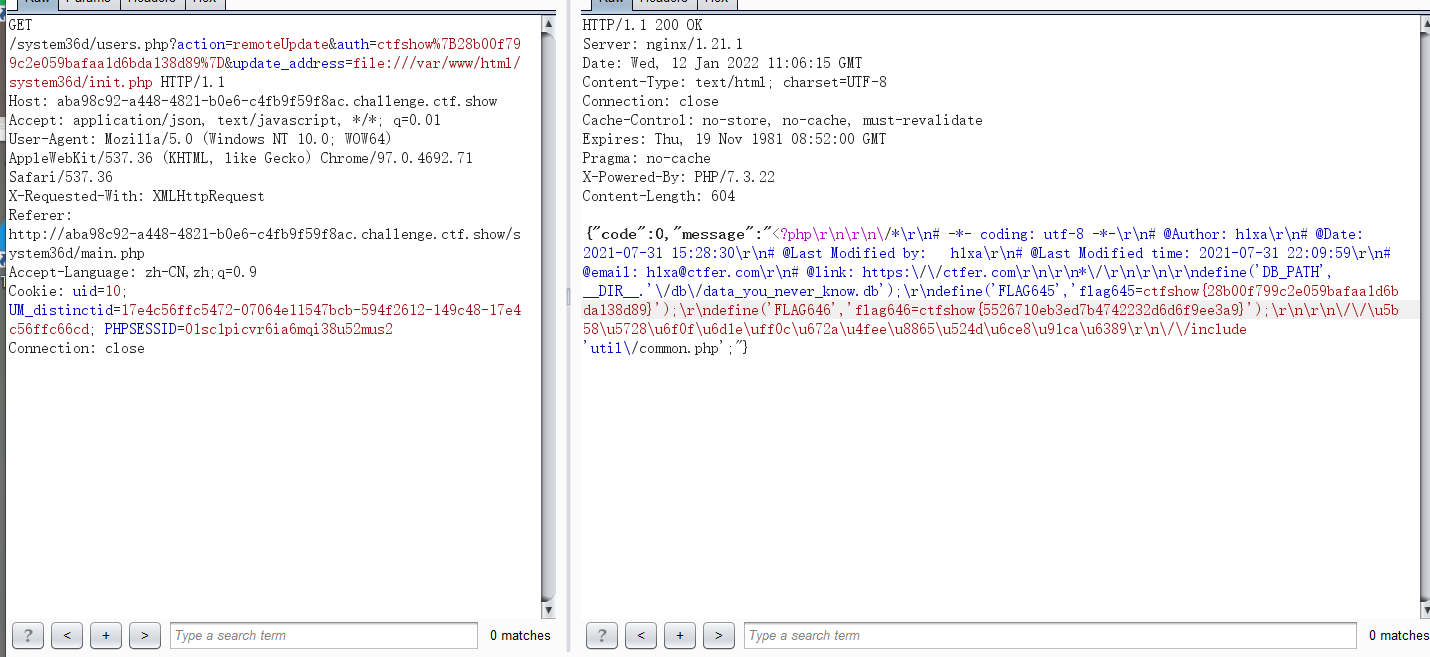Click the 'Safari/537.36' line in request
This screenshot has height=657, width=1430.
60,177
